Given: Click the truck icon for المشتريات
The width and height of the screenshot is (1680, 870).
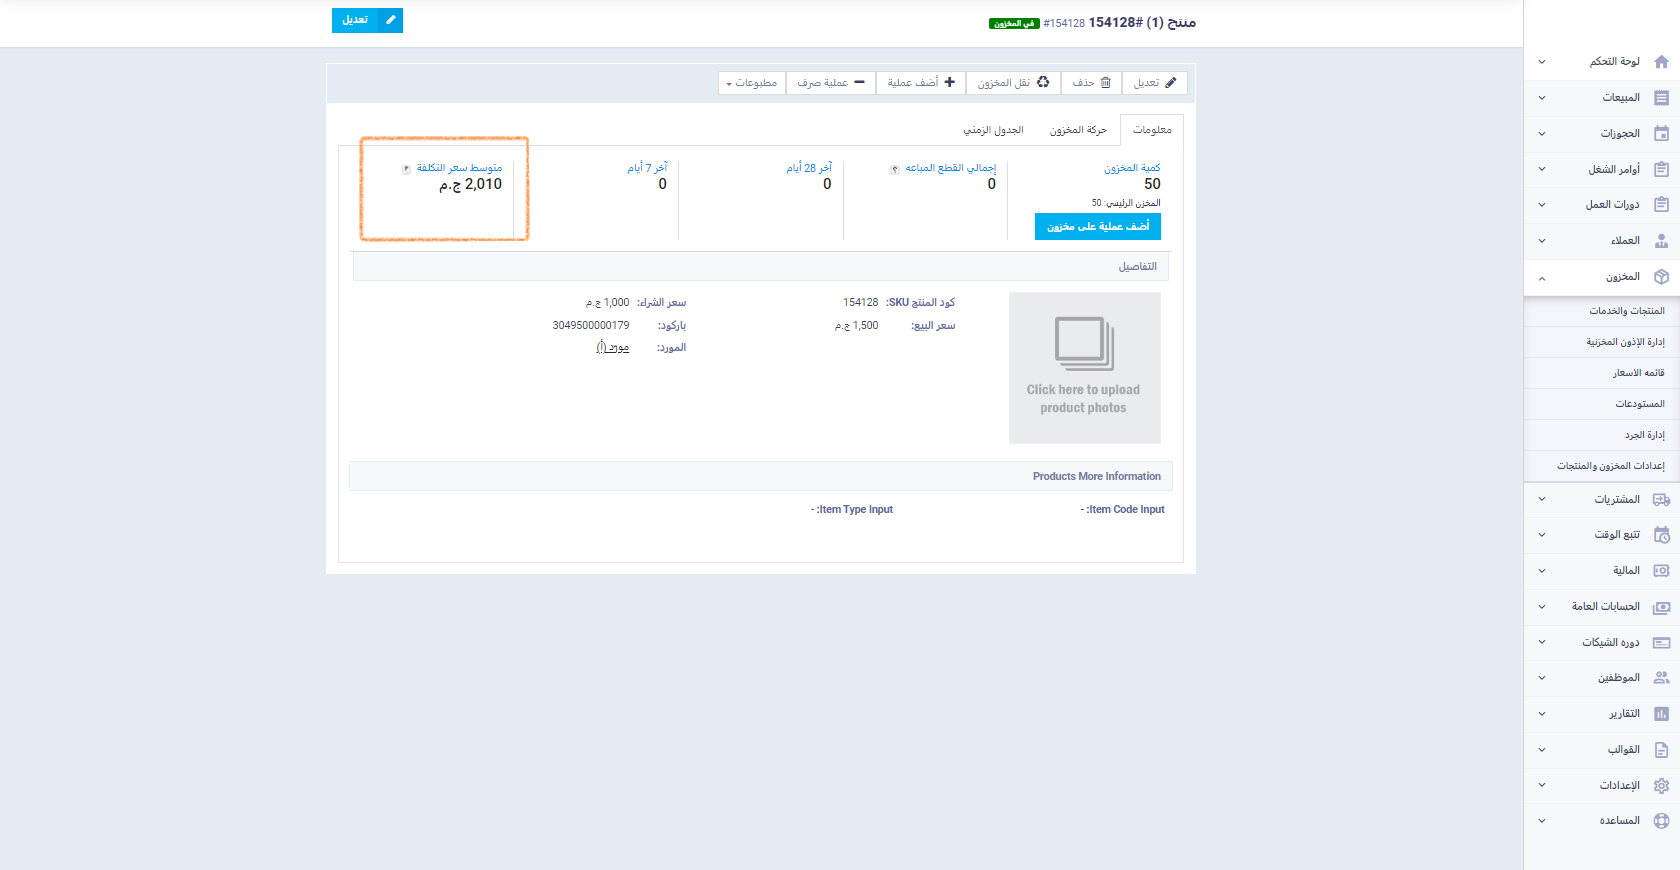Looking at the screenshot, I should [1661, 500].
